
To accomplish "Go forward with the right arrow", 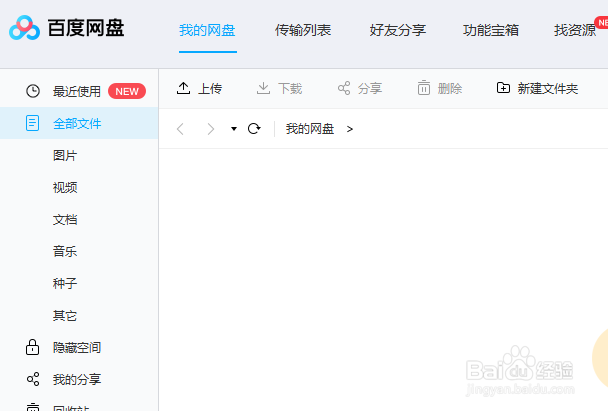I will pyautogui.click(x=211, y=129).
